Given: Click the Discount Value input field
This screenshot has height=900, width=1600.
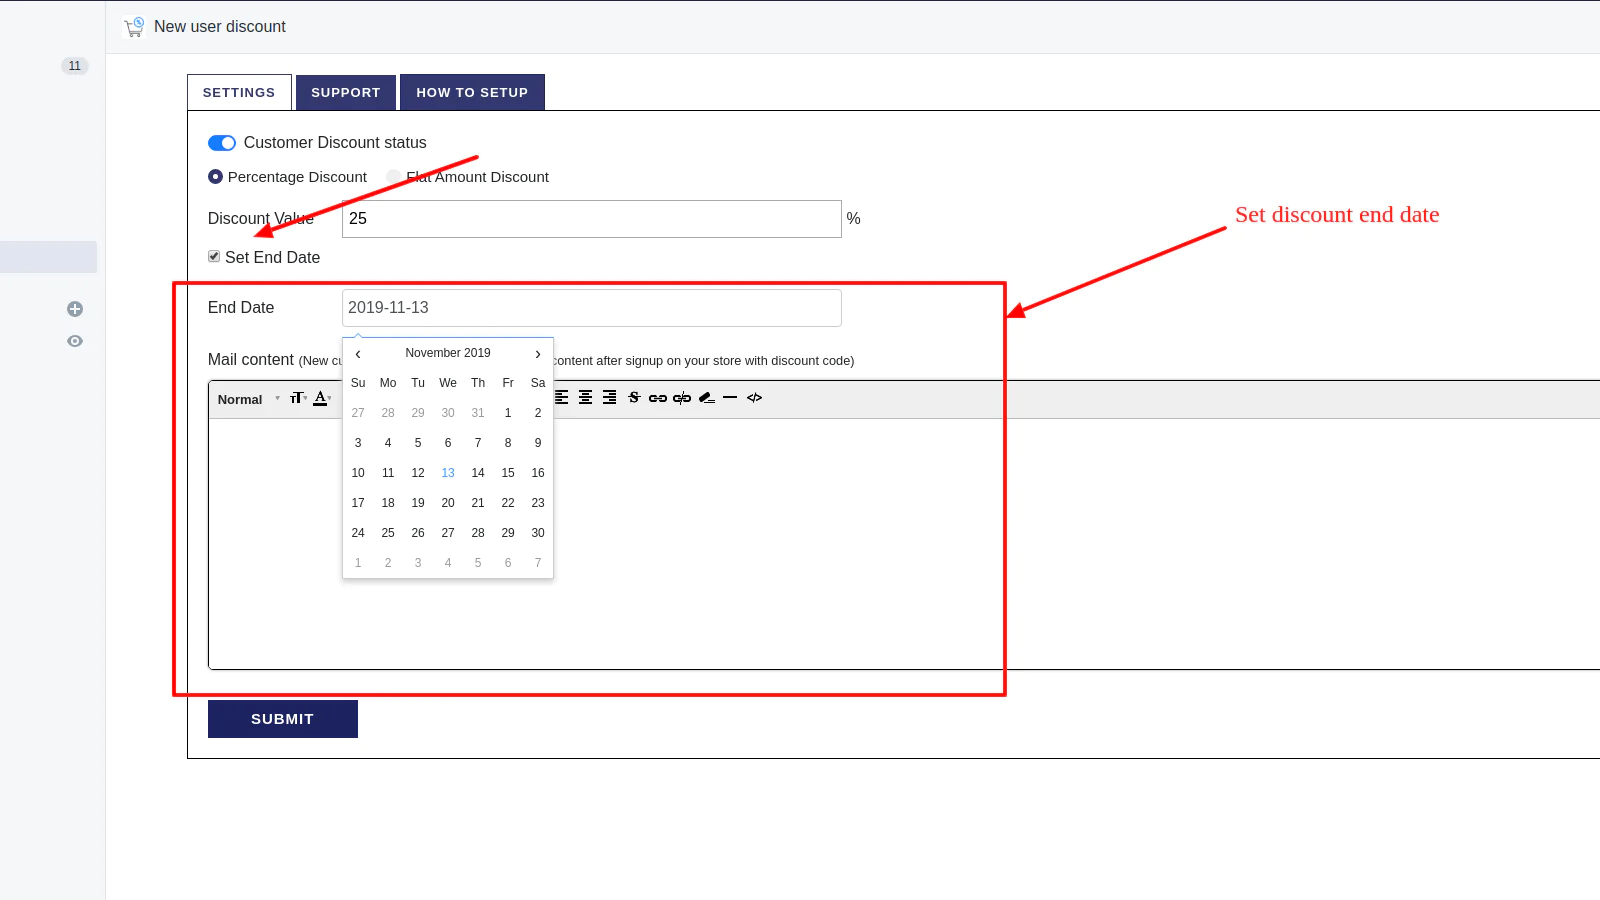Looking at the screenshot, I should pyautogui.click(x=592, y=219).
